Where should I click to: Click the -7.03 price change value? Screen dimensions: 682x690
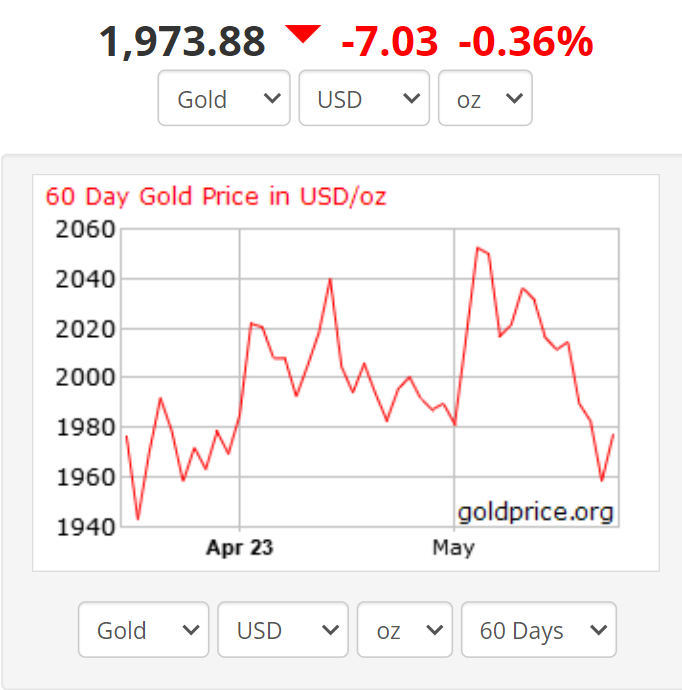pos(389,42)
